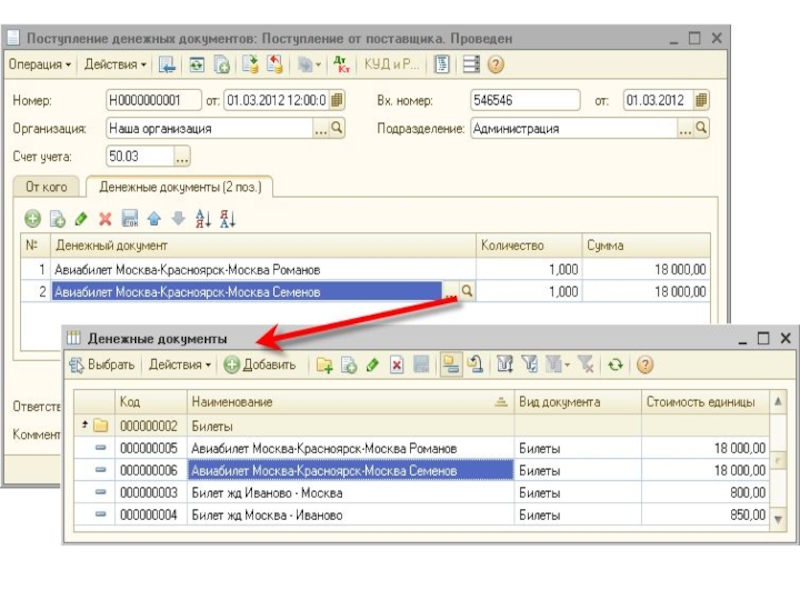The width and height of the screenshot is (800, 600).
Task: Click the green add row icon in document table
Action: (33, 218)
